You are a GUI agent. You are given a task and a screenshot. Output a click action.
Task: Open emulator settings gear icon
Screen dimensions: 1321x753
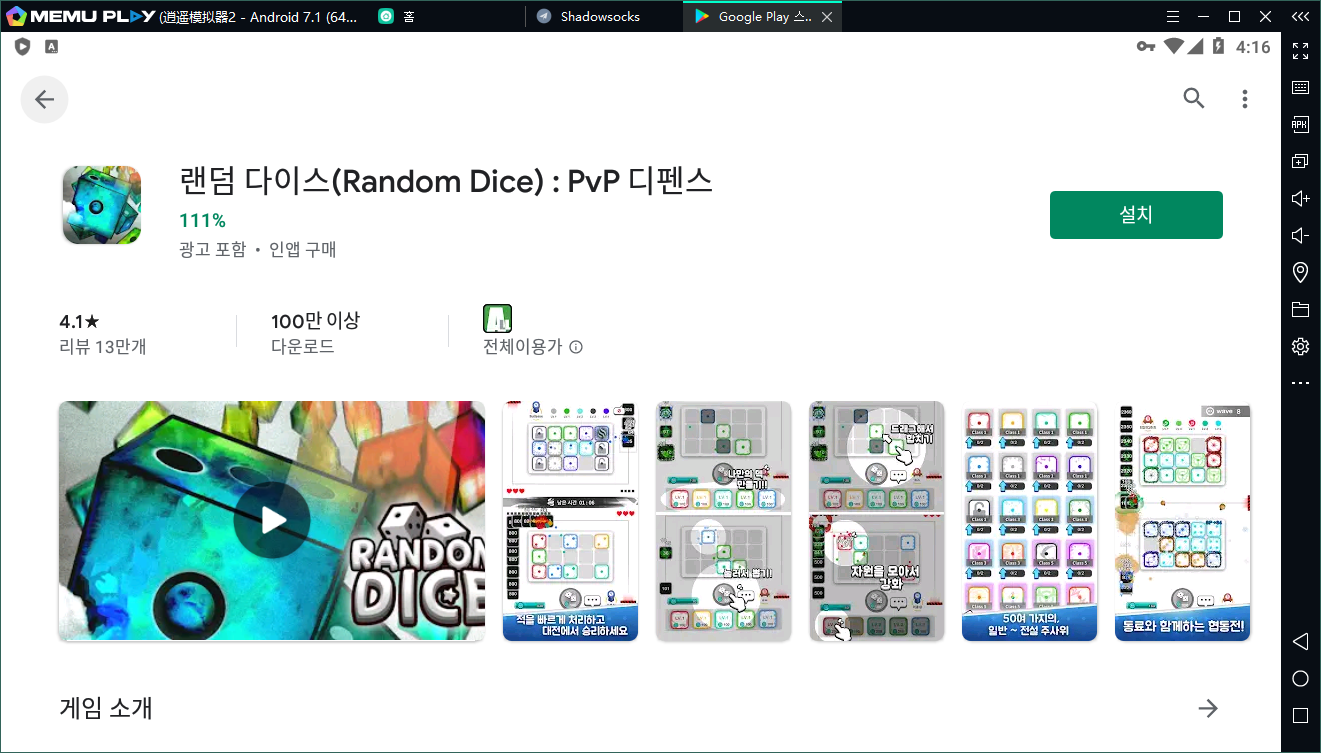[x=1300, y=346]
